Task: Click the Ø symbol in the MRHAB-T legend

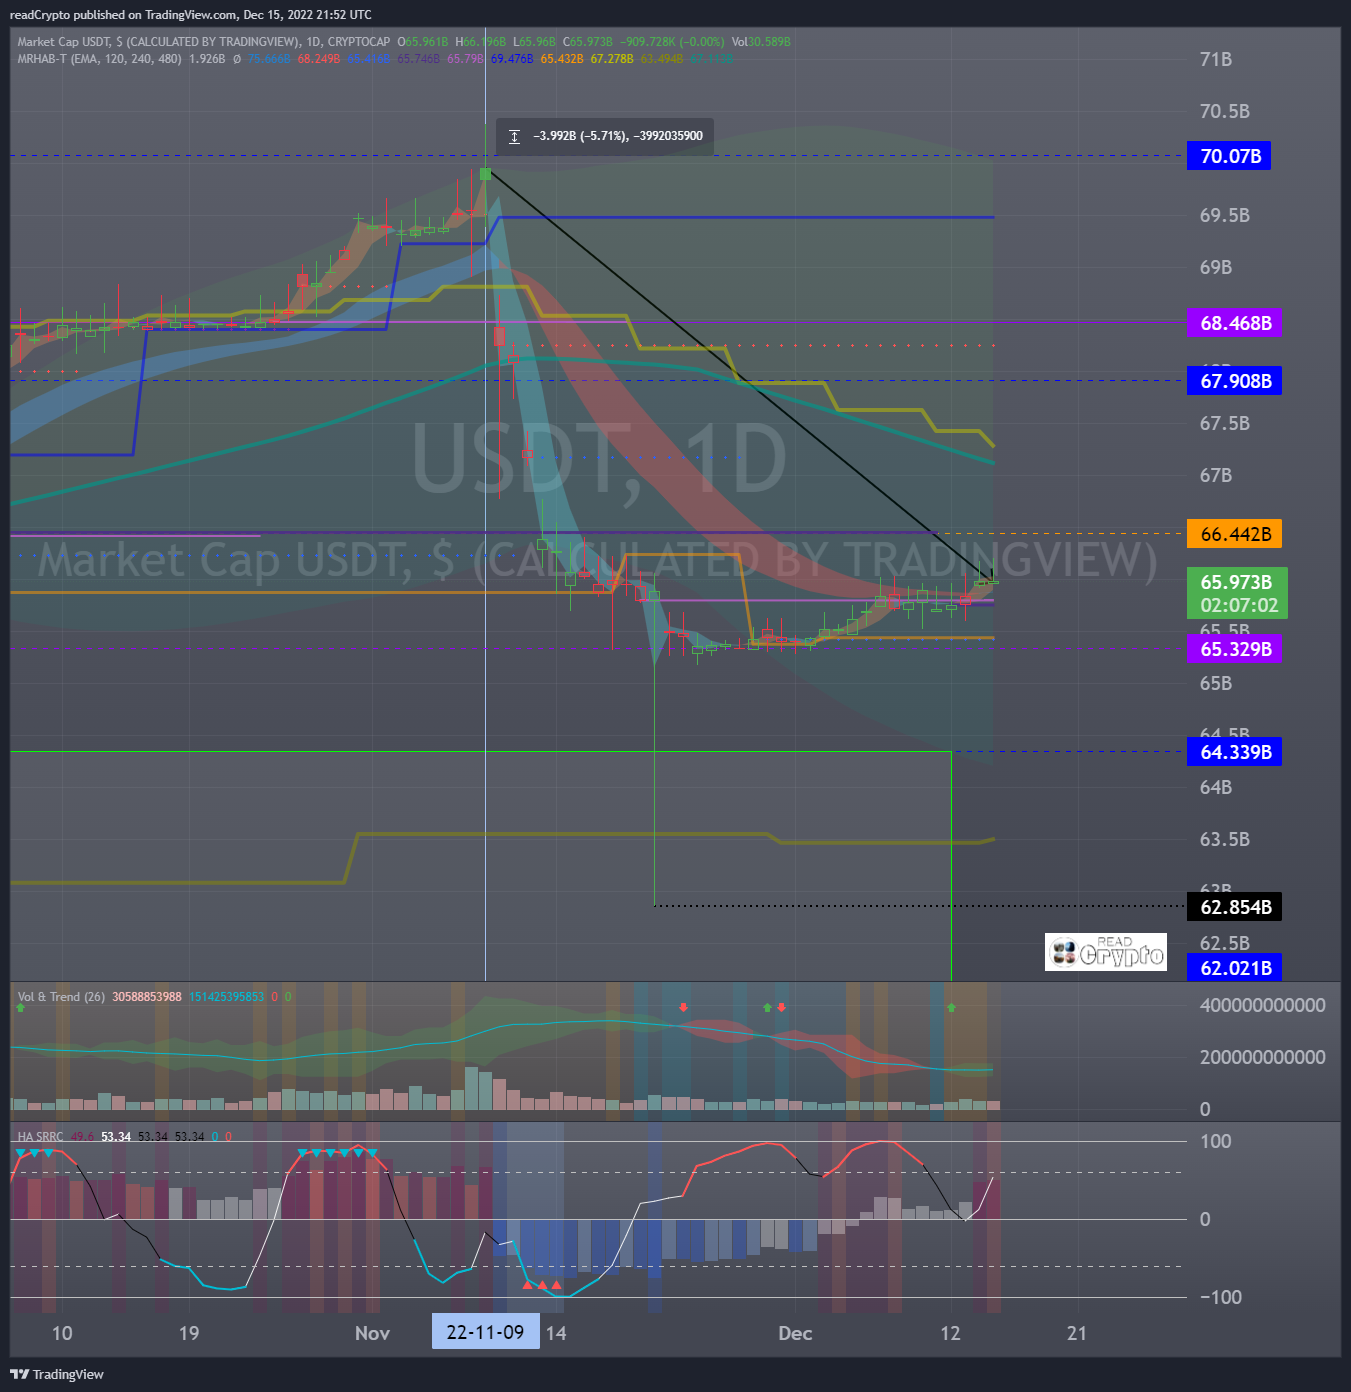Action: [x=237, y=59]
